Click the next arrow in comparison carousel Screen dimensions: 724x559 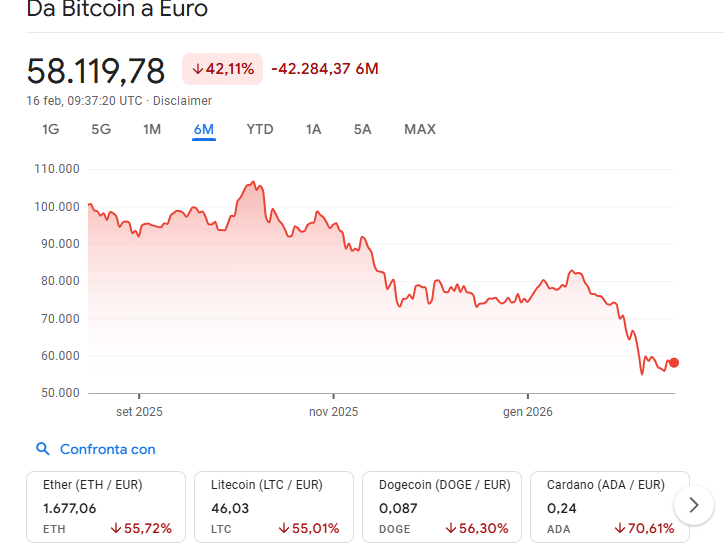[693, 505]
